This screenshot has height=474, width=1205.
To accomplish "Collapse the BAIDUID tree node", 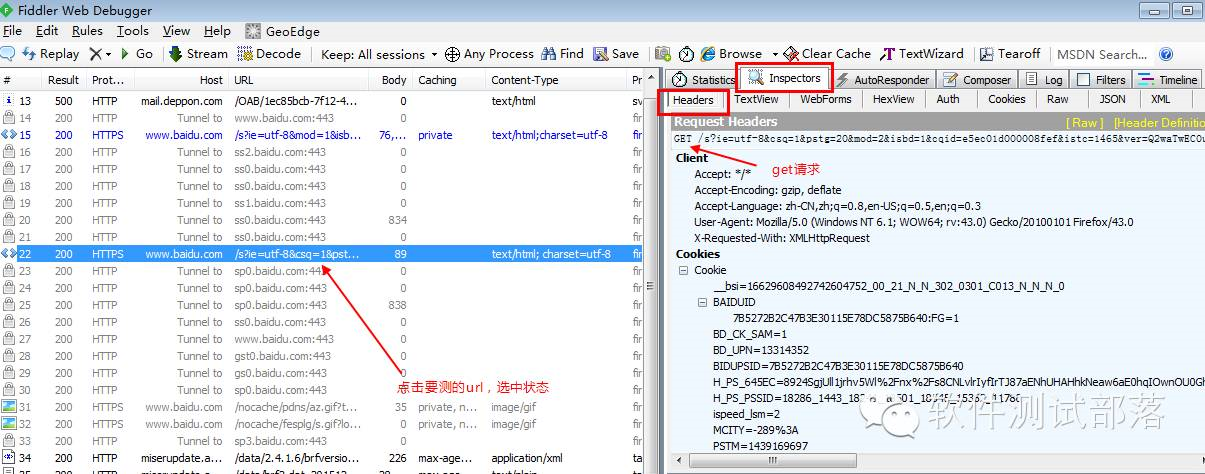I will pos(703,302).
